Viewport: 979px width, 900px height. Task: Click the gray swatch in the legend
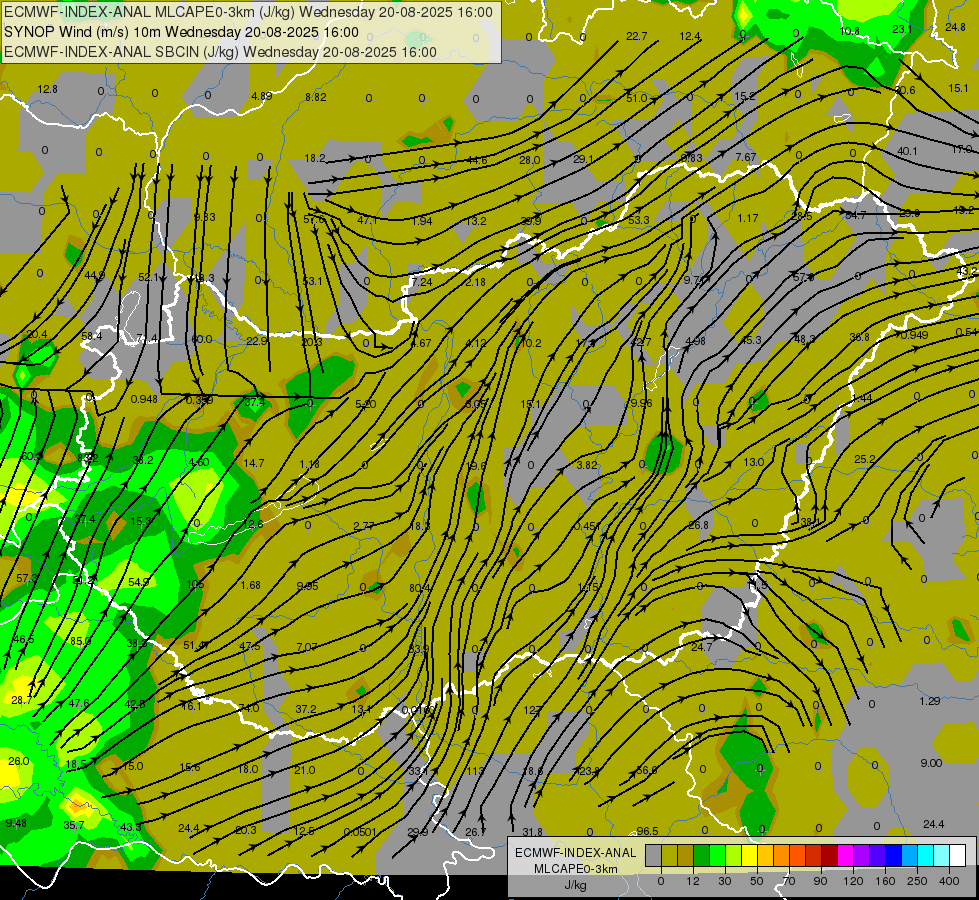(653, 855)
